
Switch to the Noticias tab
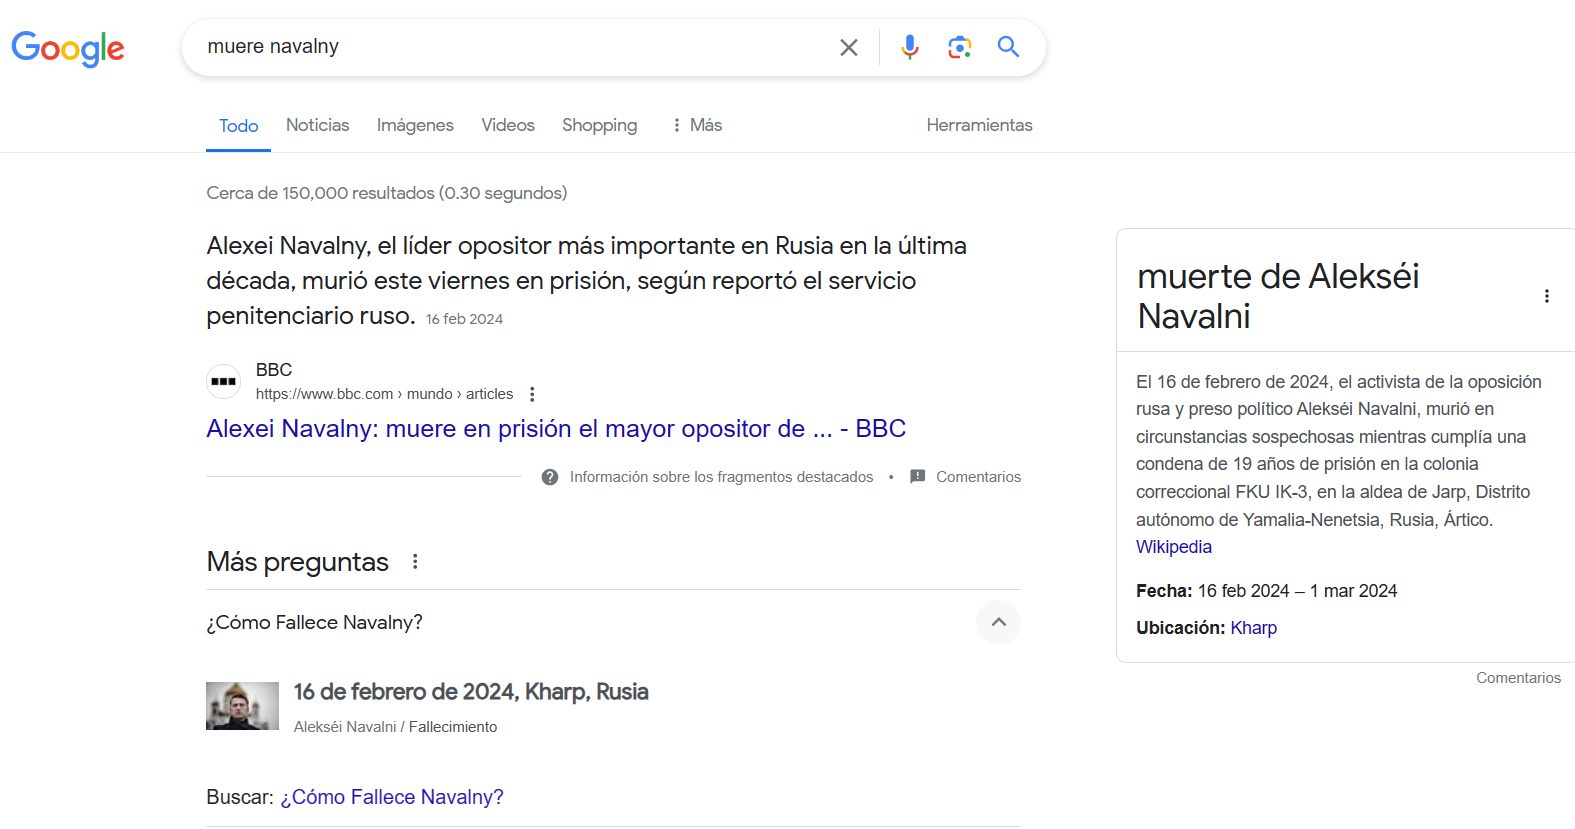(318, 125)
